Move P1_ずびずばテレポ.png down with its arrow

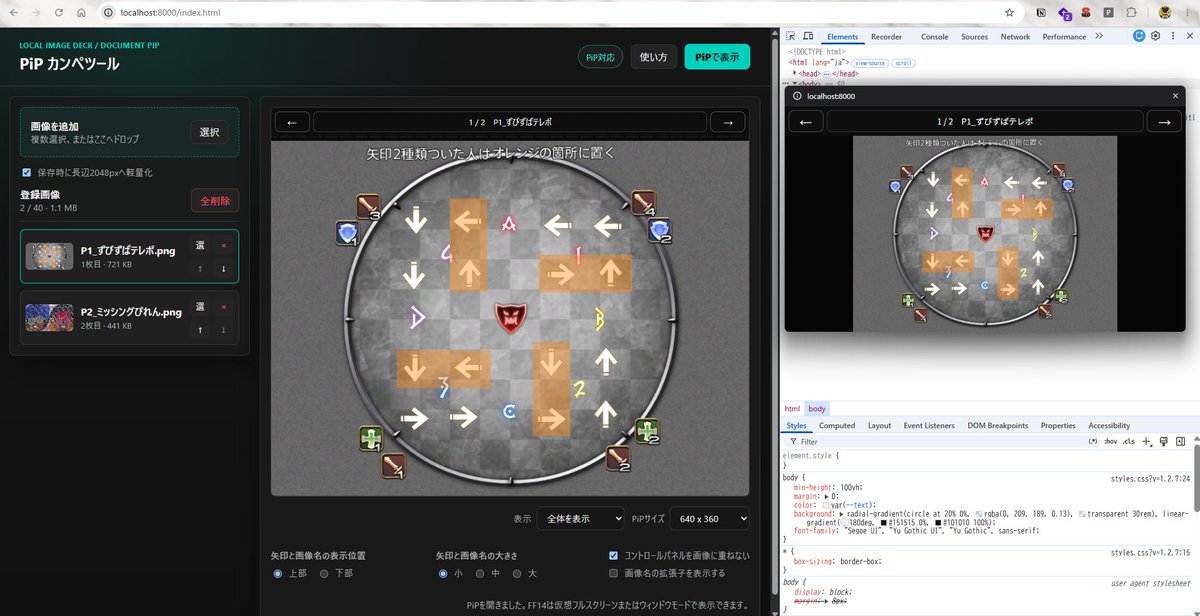click(x=223, y=268)
